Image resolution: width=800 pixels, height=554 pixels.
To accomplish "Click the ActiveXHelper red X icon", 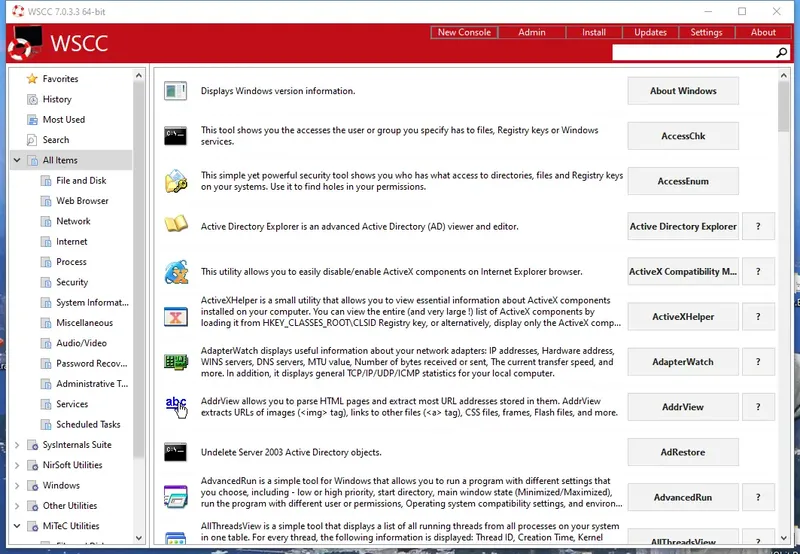I will (176, 317).
